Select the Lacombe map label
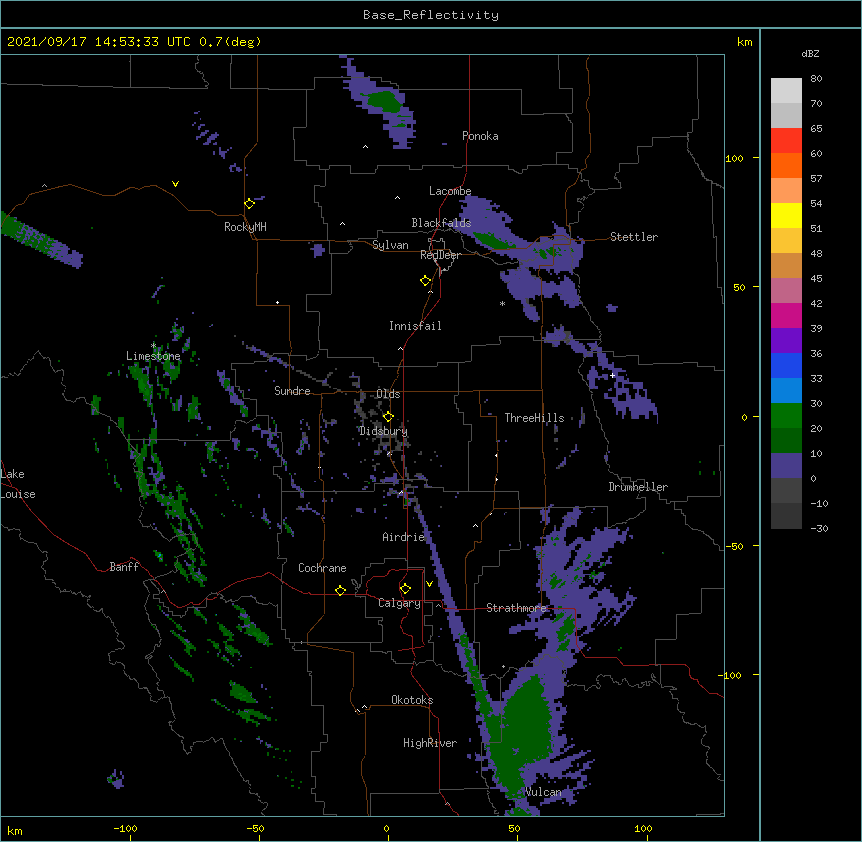862x842 pixels. point(450,191)
